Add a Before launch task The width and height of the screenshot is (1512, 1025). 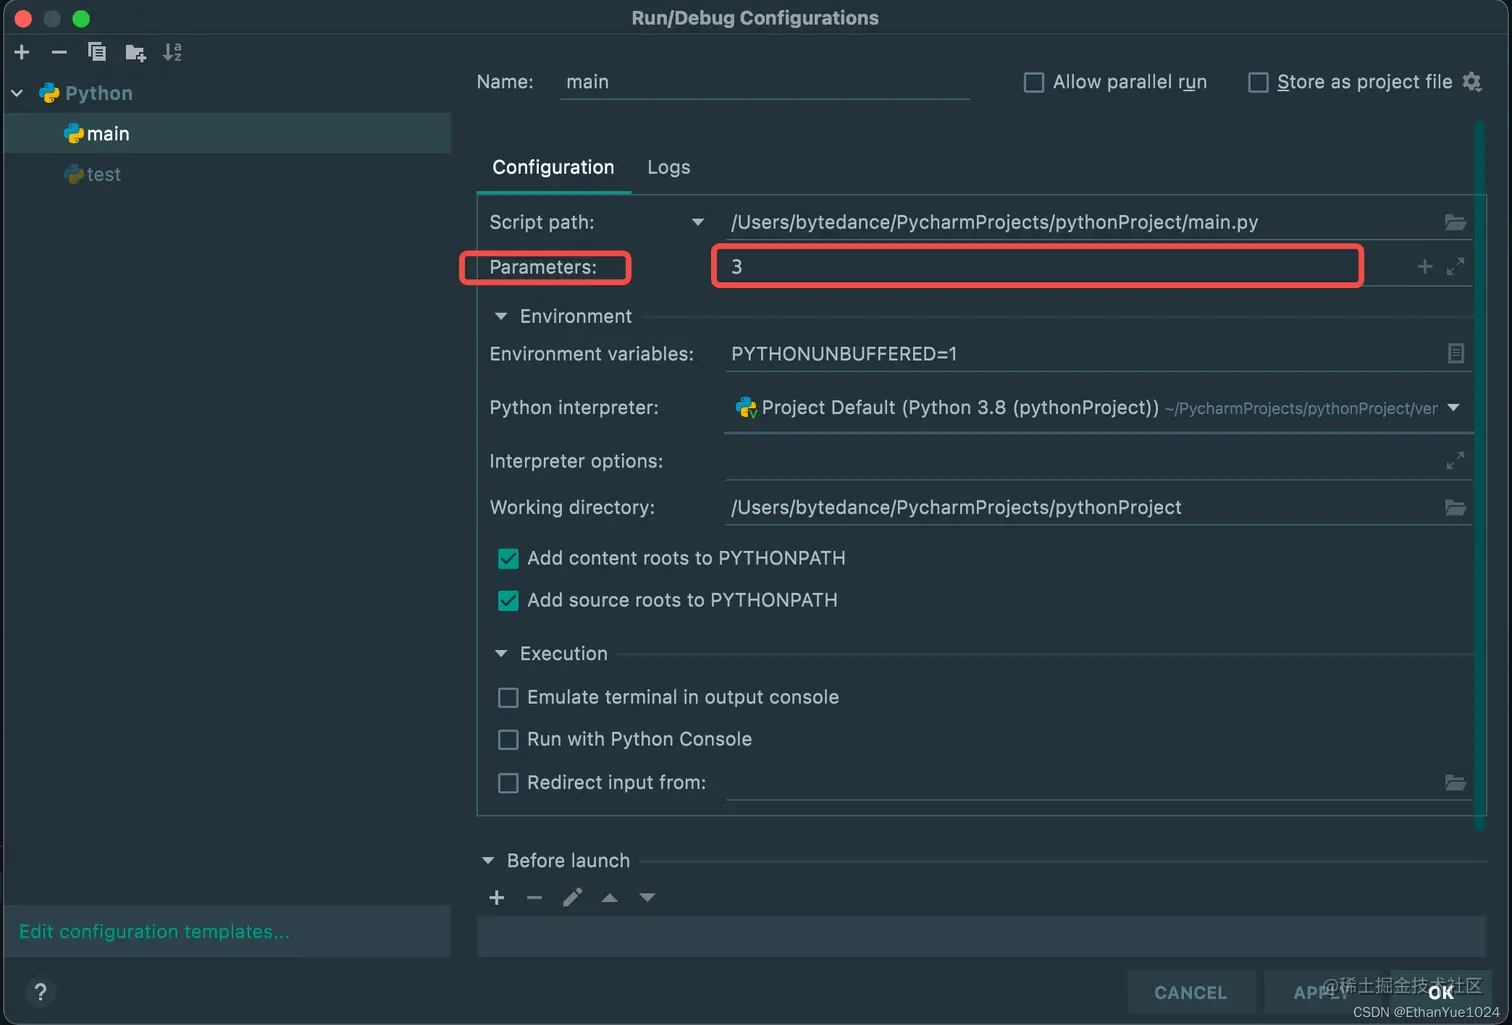tap(496, 898)
